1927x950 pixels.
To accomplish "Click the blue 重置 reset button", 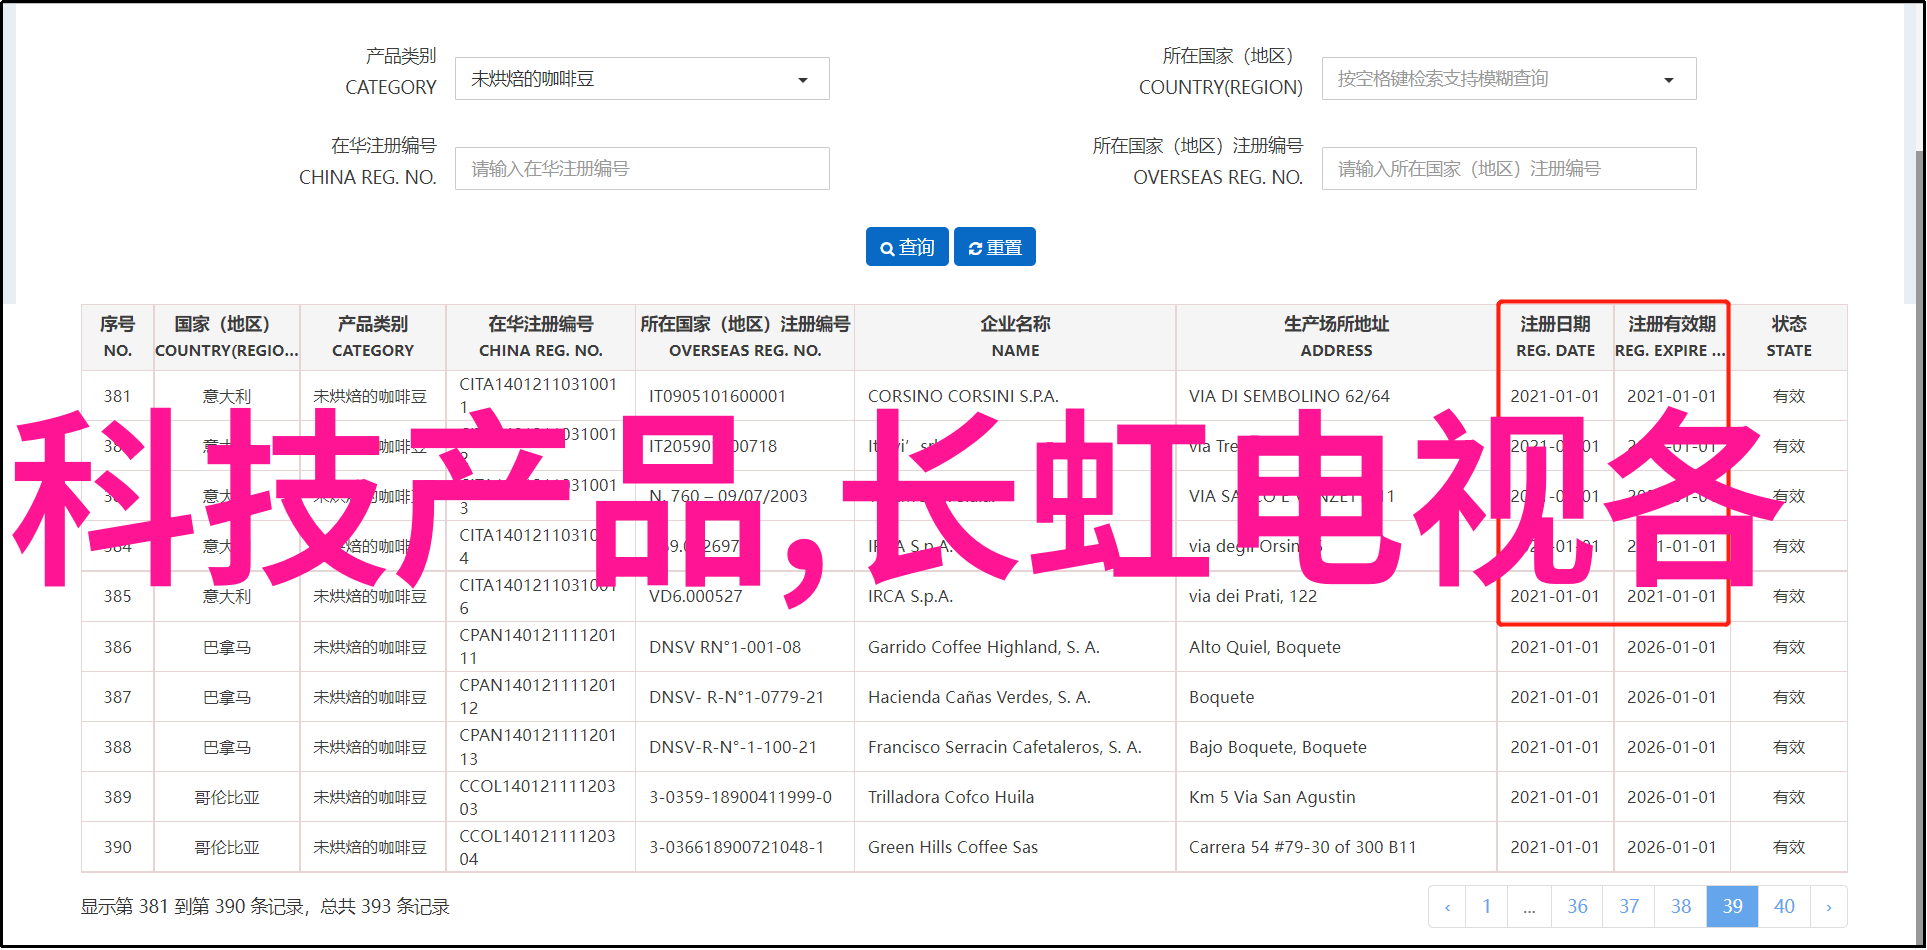I will point(995,247).
